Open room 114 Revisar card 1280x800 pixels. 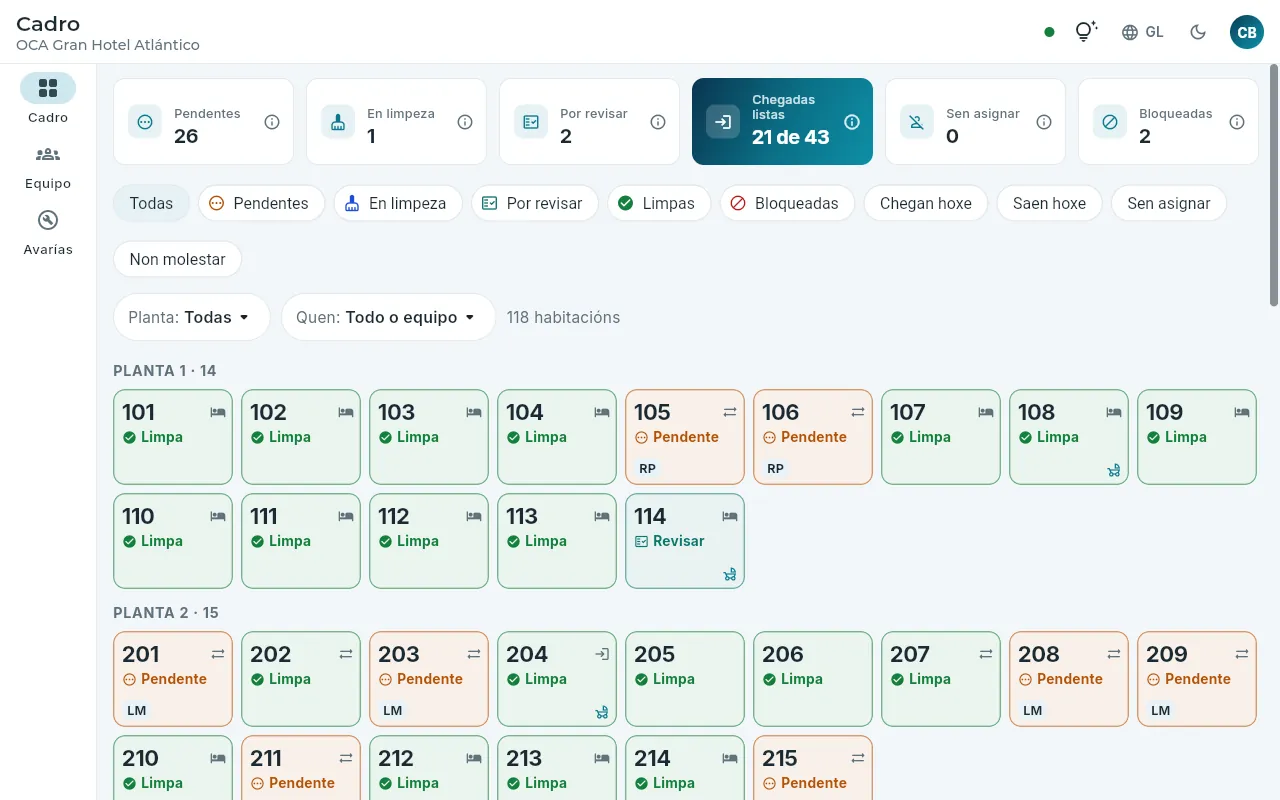pos(685,541)
